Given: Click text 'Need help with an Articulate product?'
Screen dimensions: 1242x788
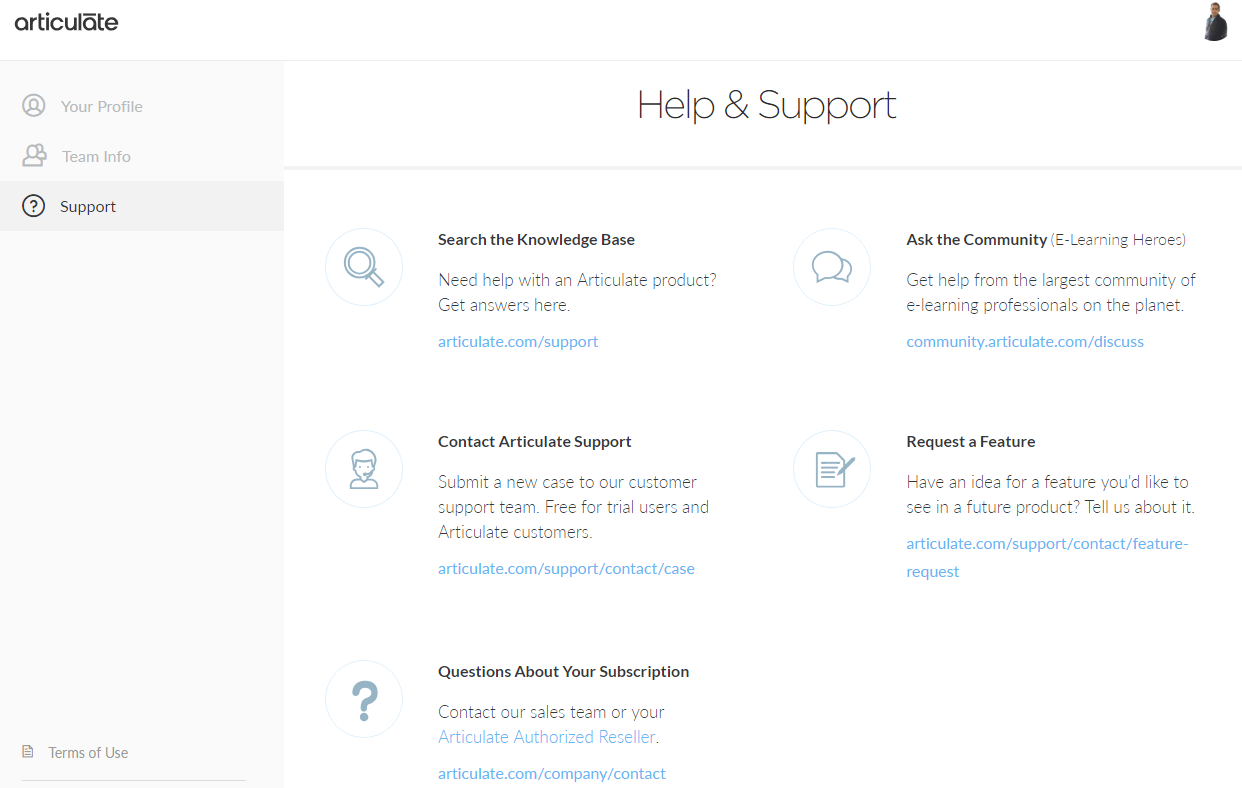Looking at the screenshot, I should pos(577,280).
